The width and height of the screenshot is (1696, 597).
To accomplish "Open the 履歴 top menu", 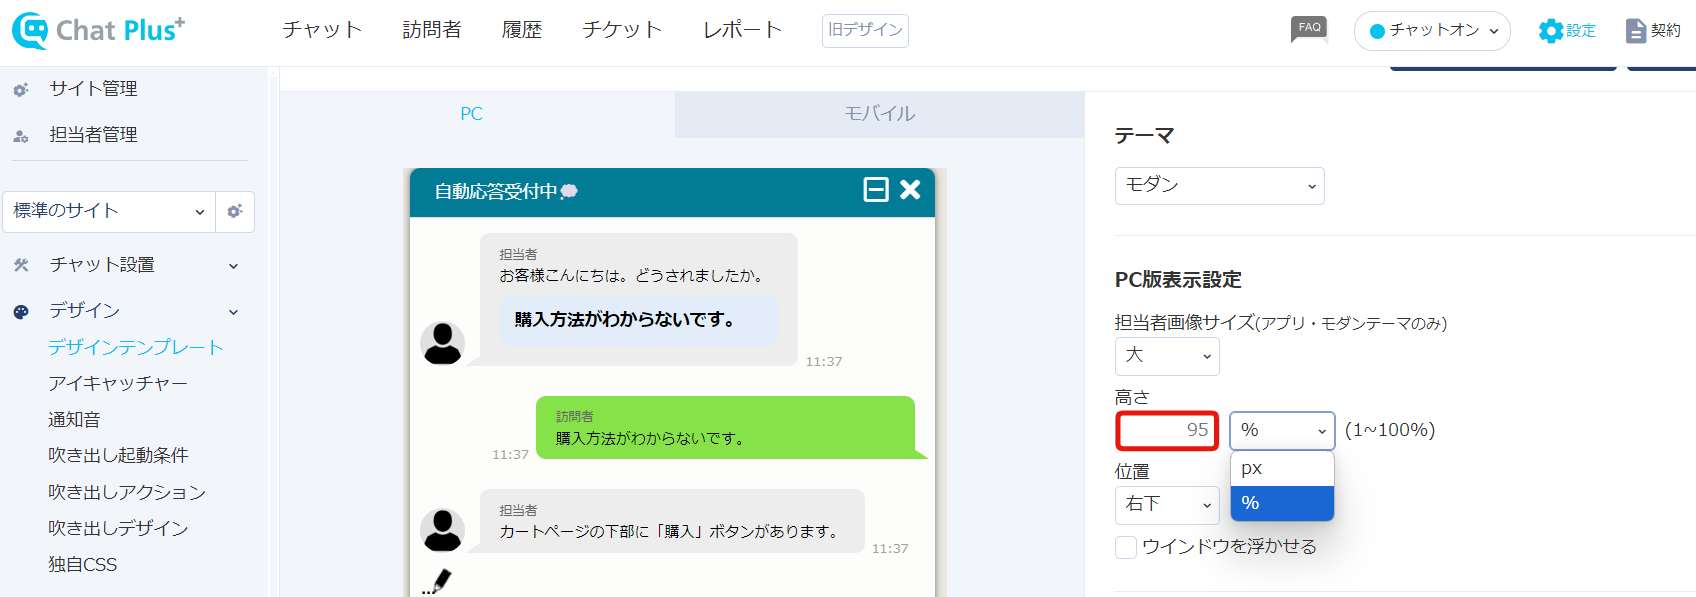I will (x=522, y=30).
